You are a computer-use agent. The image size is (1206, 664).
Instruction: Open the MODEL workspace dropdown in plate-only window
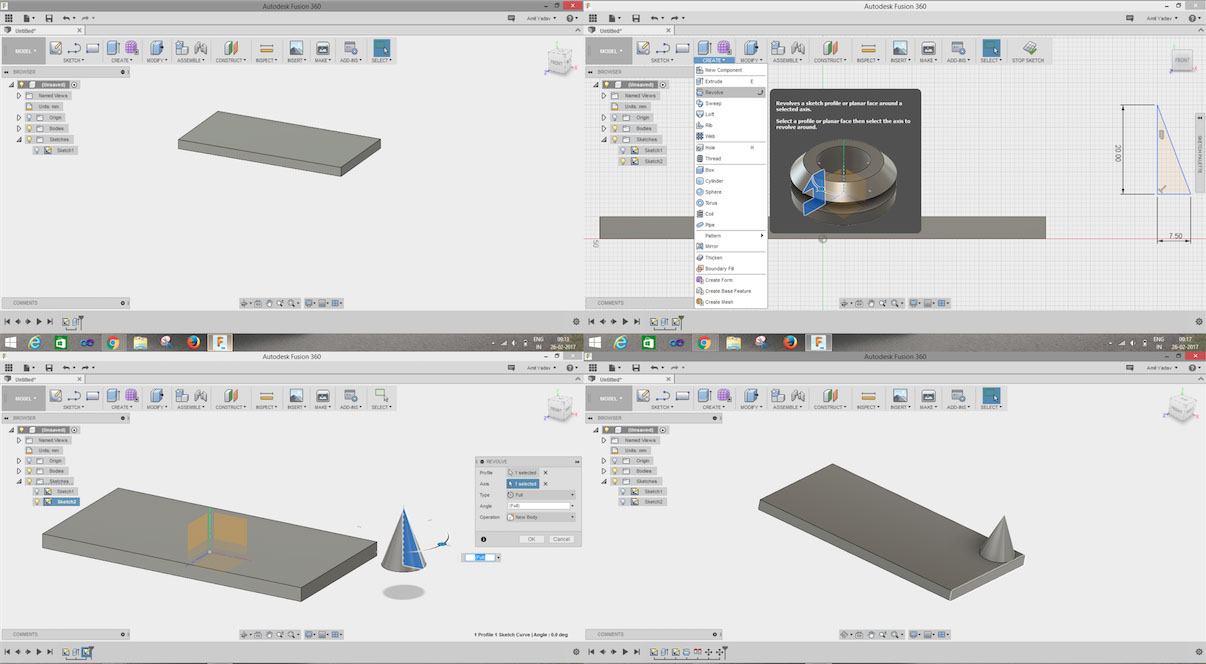point(22,51)
